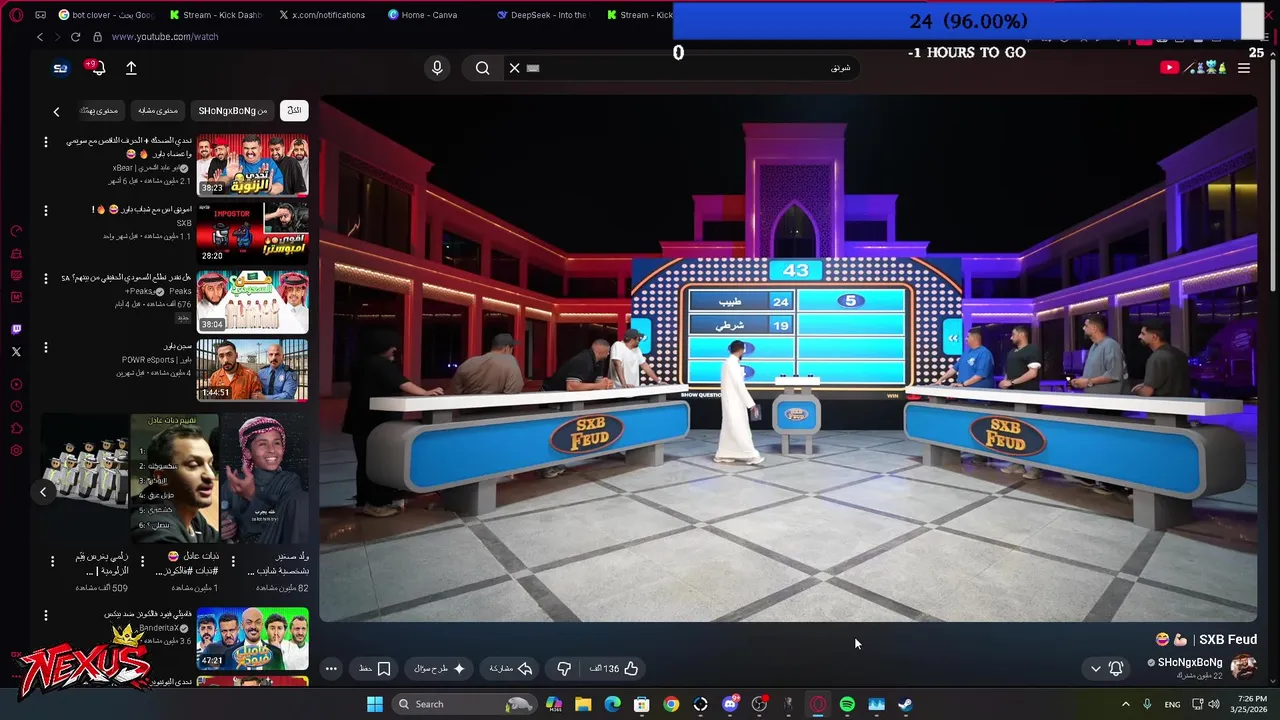Click the SXB Feud video player
The height and width of the screenshot is (720, 1280).
click(788, 358)
